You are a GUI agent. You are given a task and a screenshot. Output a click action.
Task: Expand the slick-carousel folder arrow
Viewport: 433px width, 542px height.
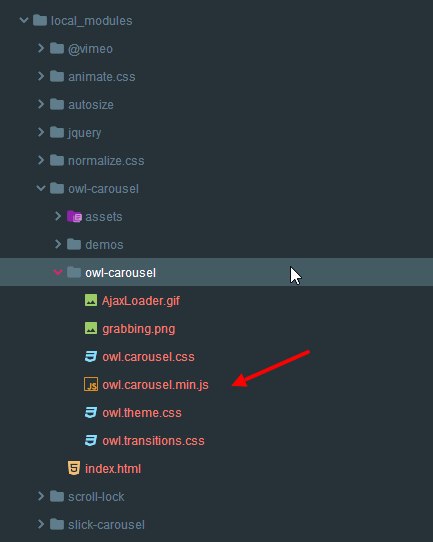[x=41, y=524]
